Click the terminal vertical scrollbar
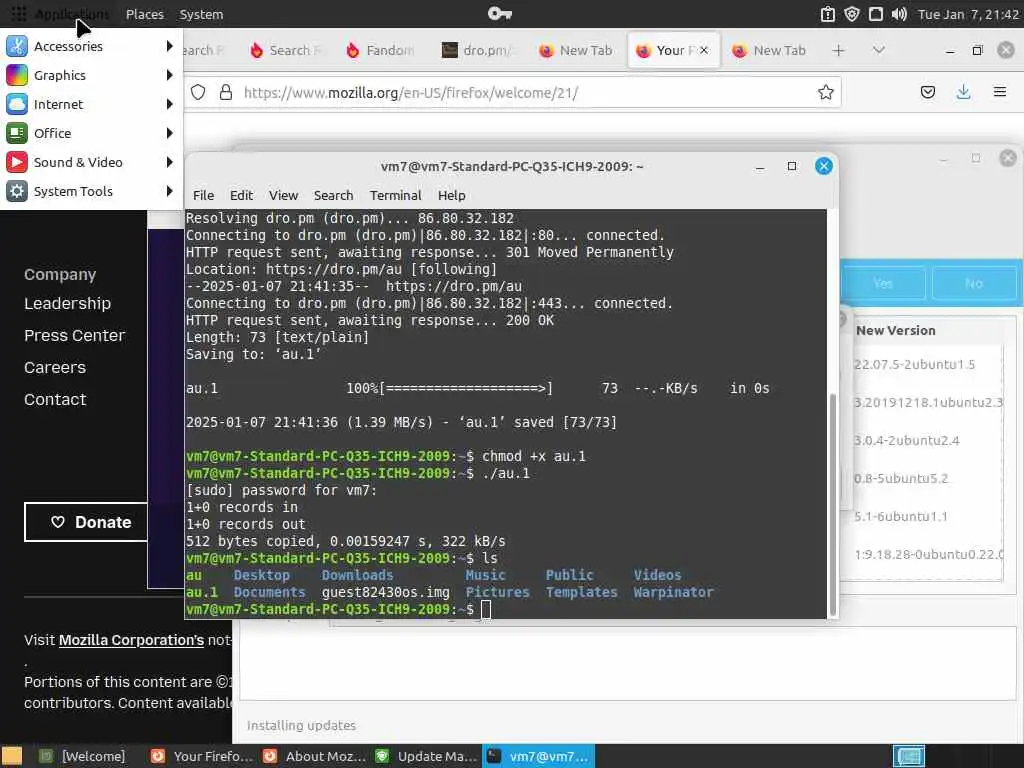Image resolution: width=1024 pixels, height=768 pixels. coord(832,505)
